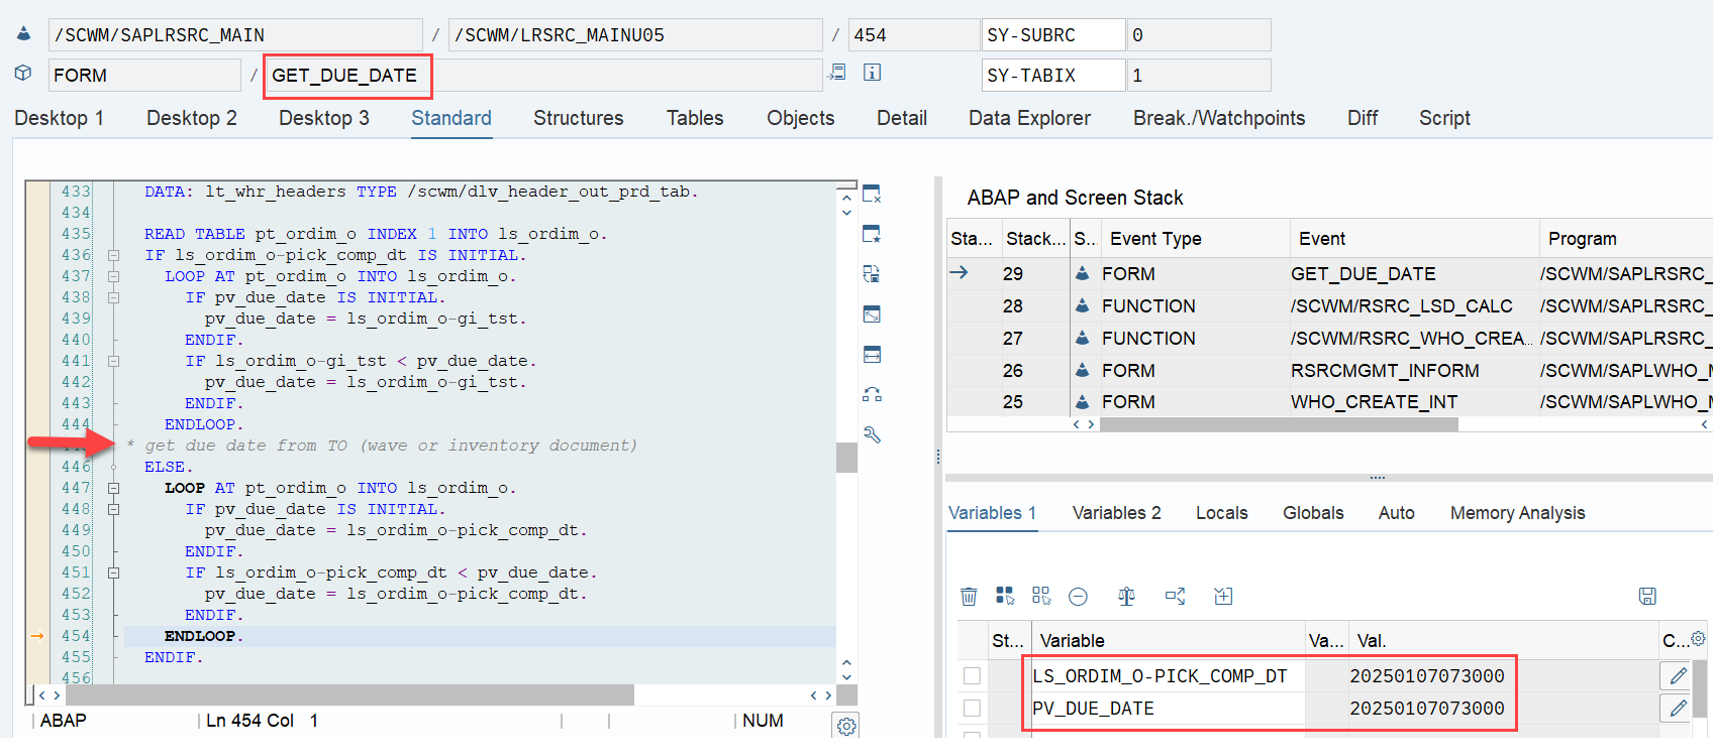Viewport: 1713px width, 738px height.
Task: Click the SY-SUBRC value field
Action: pos(1198,34)
